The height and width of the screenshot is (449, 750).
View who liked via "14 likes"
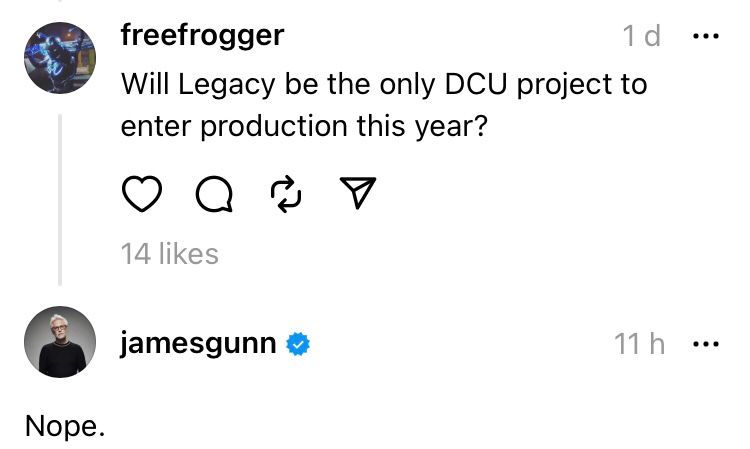(169, 254)
